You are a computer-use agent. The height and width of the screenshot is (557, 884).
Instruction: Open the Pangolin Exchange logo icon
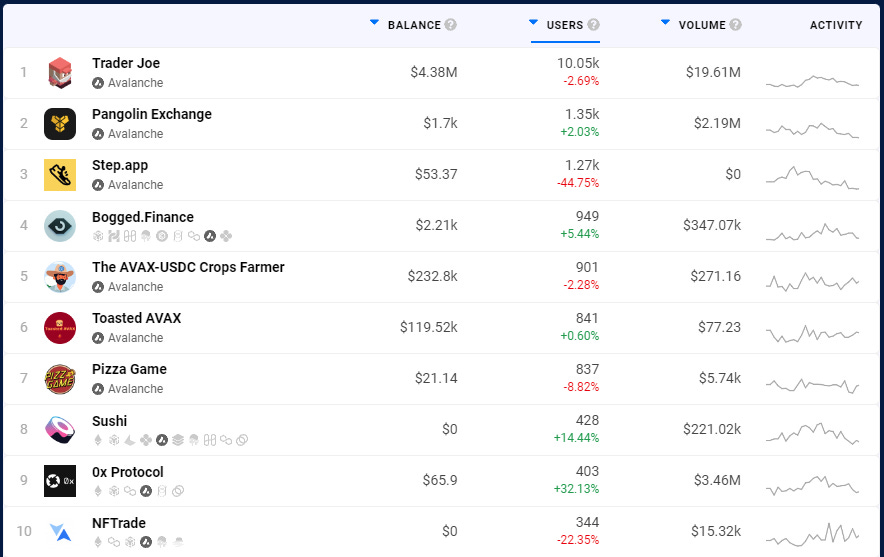coord(60,124)
